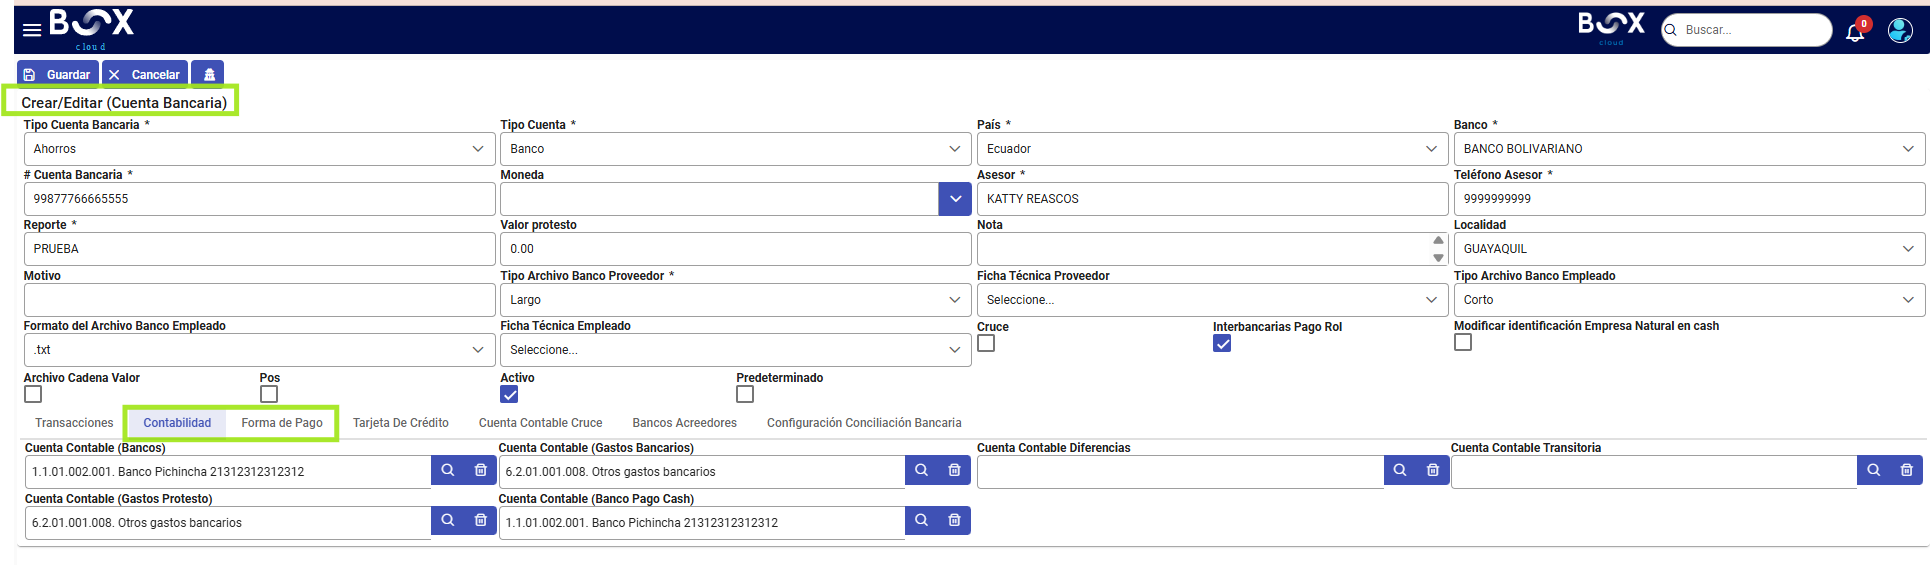Click the search magnifier icon in Buscar
Viewport: 1930px width, 565px height.
(1670, 30)
